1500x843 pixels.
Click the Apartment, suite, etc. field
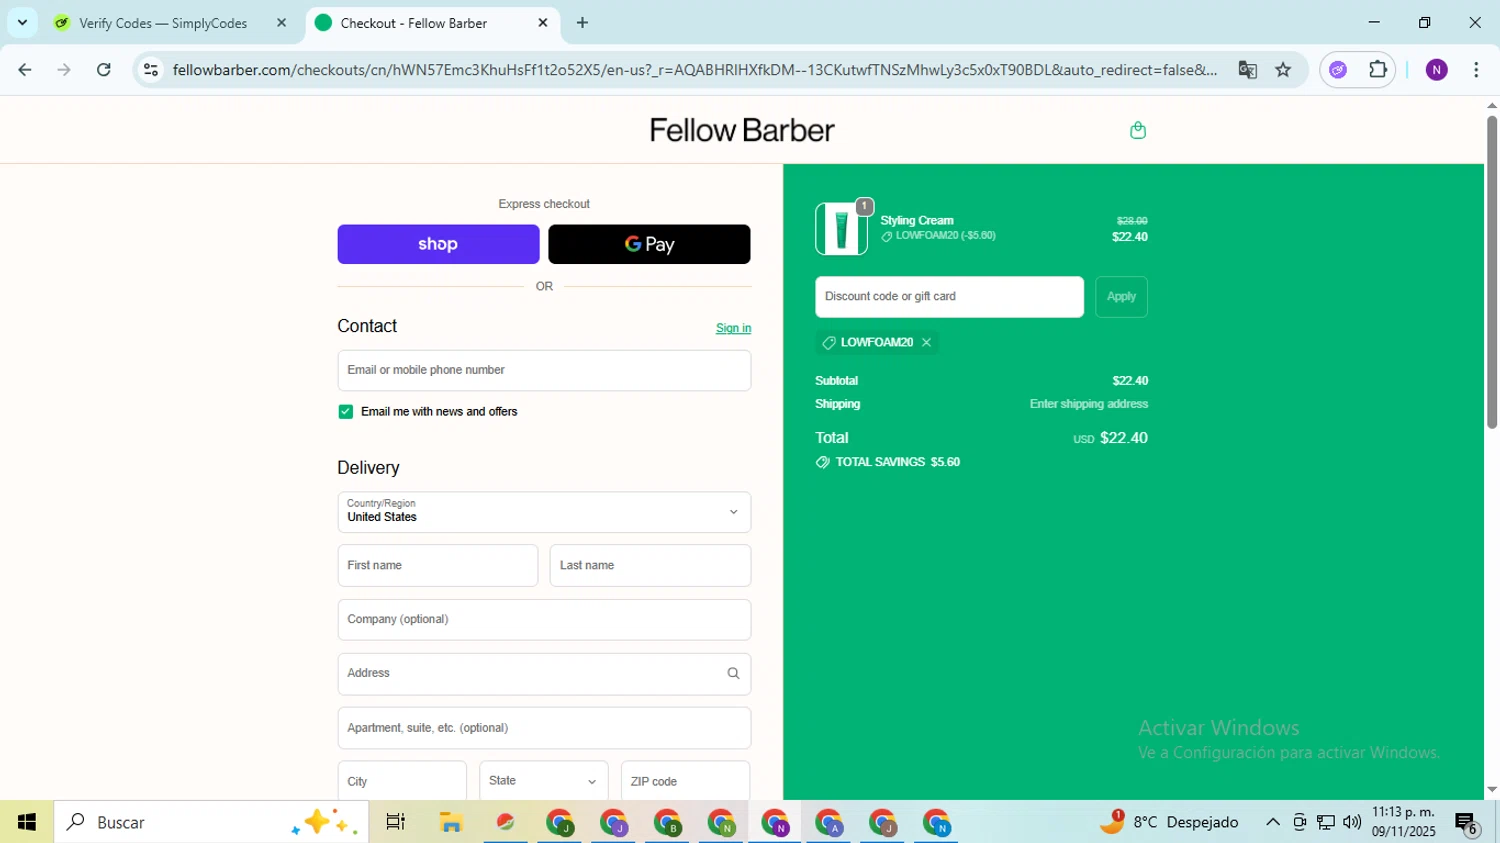[x=544, y=728]
